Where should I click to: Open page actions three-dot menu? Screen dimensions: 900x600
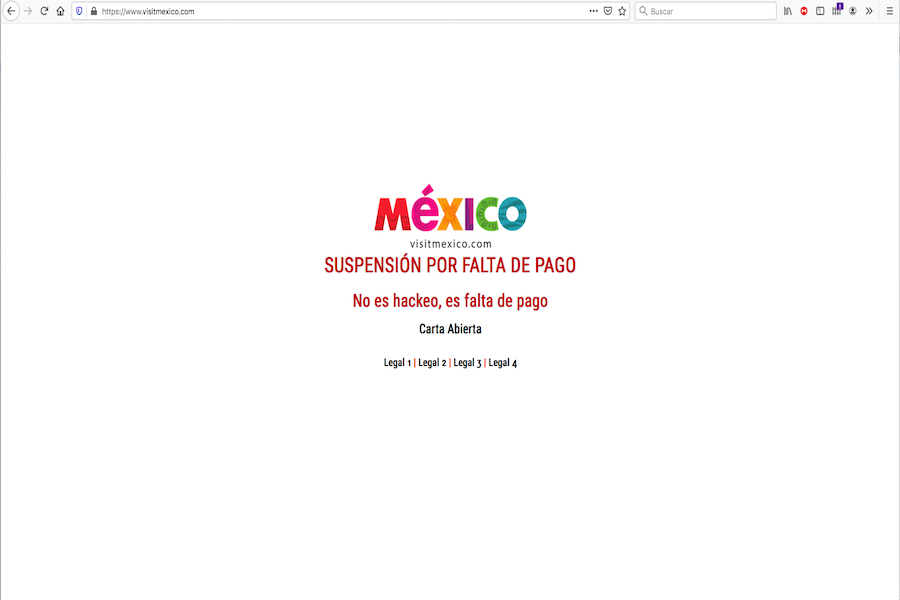pyautogui.click(x=593, y=11)
